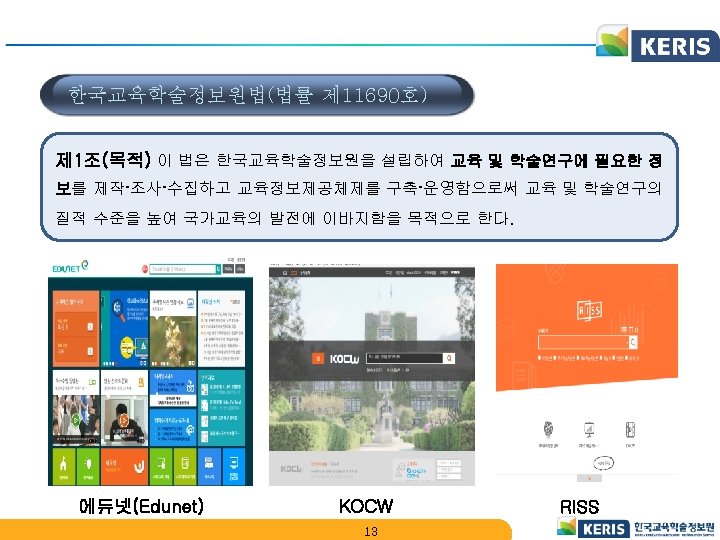Click the bold phrase 교육 및 학술연구에 필요한 정
720x540 pixels.
pos(556,160)
